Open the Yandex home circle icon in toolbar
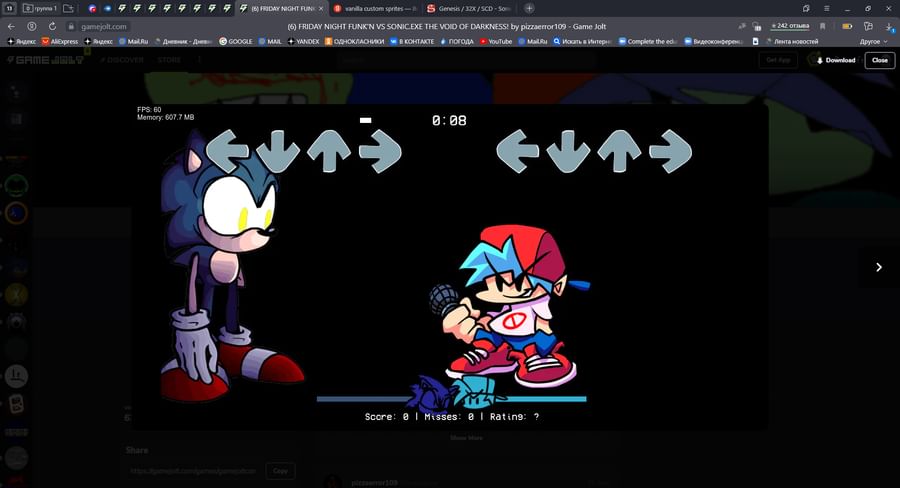This screenshot has width=900, height=488. pyautogui.click(x=32, y=26)
